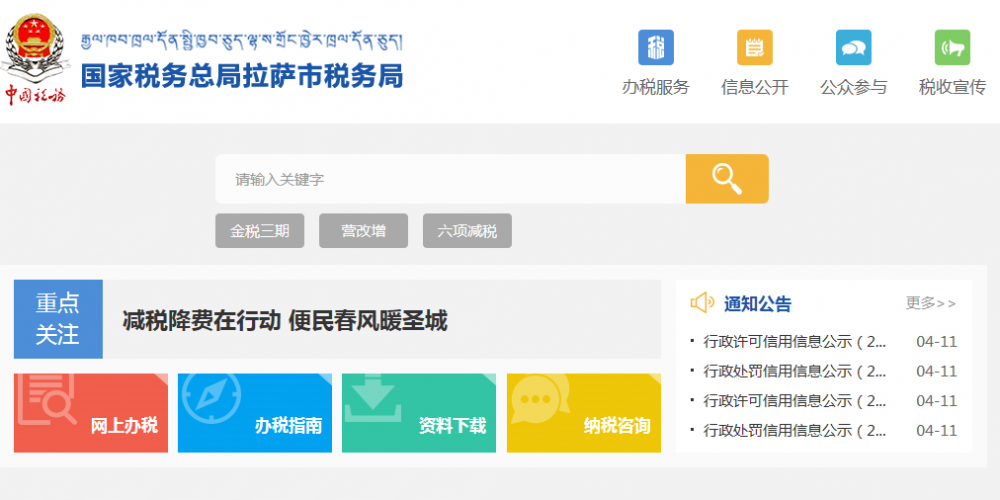Select the 公众参与 chat bubble icon
Image resolution: width=1000 pixels, height=500 pixels.
point(853,48)
